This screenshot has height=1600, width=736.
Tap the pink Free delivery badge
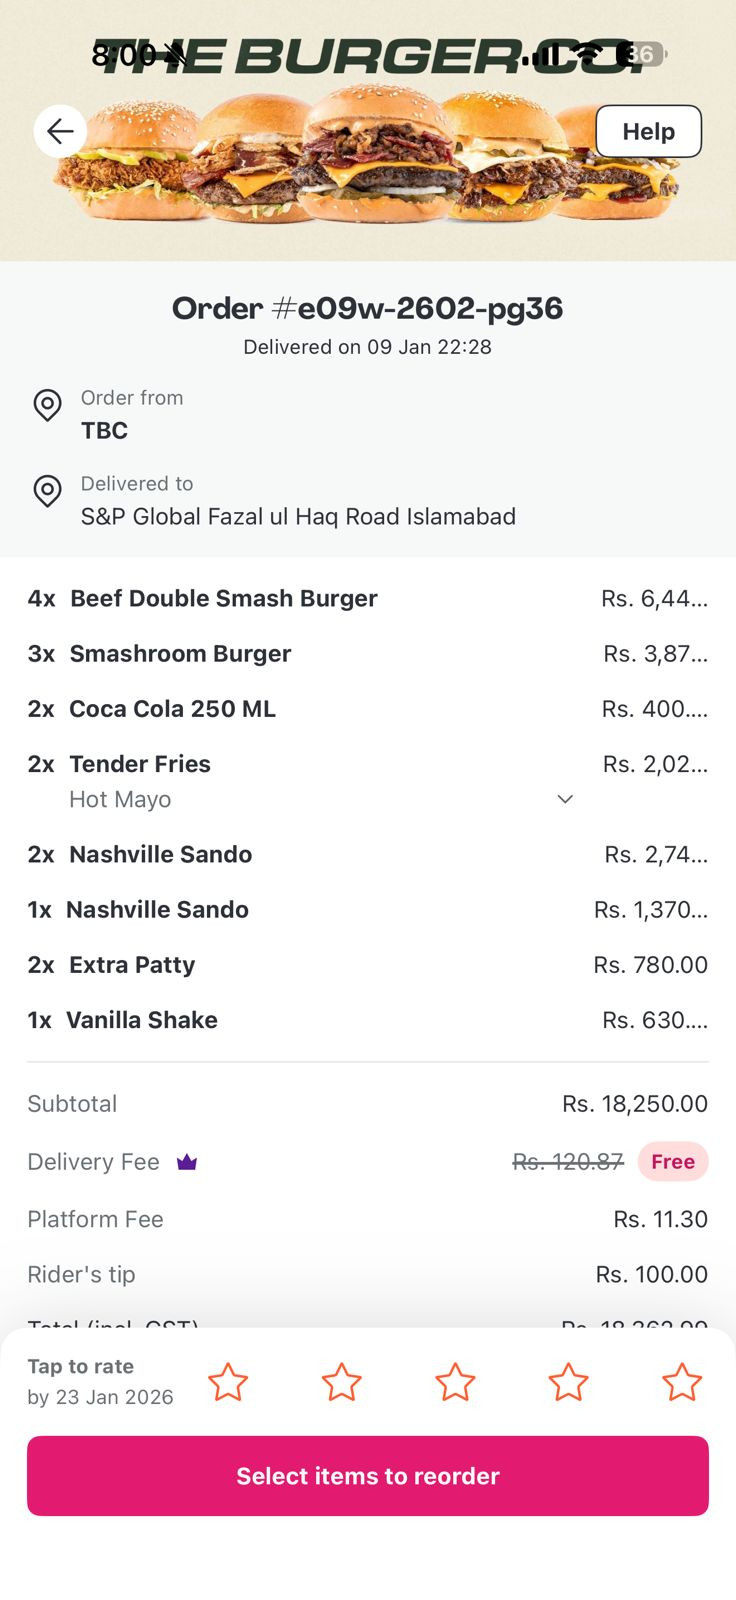tap(673, 1162)
